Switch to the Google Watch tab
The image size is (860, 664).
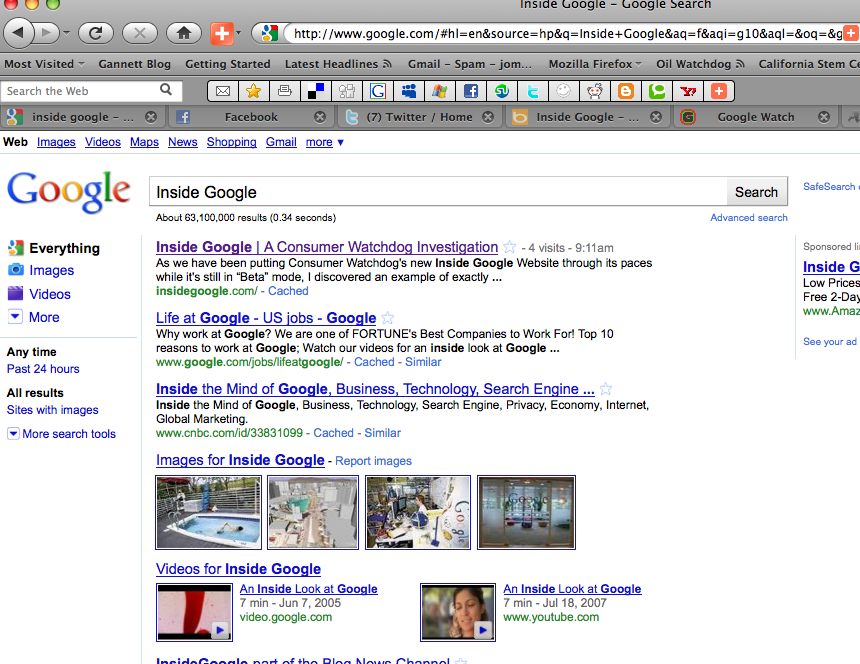click(x=755, y=117)
